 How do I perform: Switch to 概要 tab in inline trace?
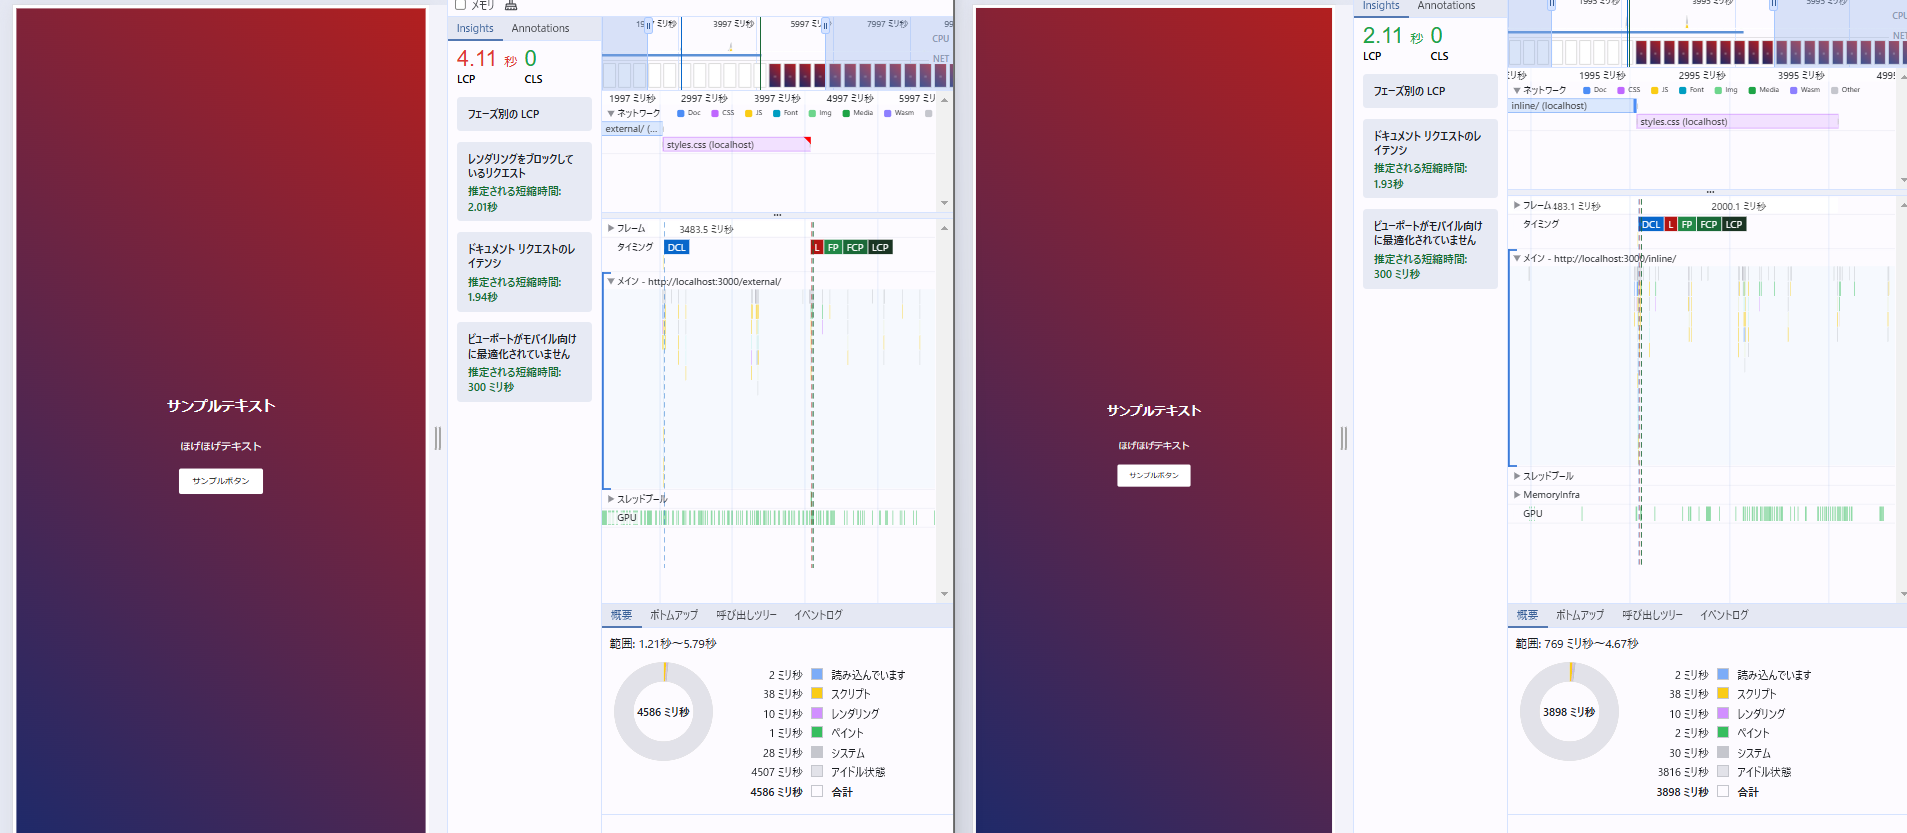pos(1527,615)
